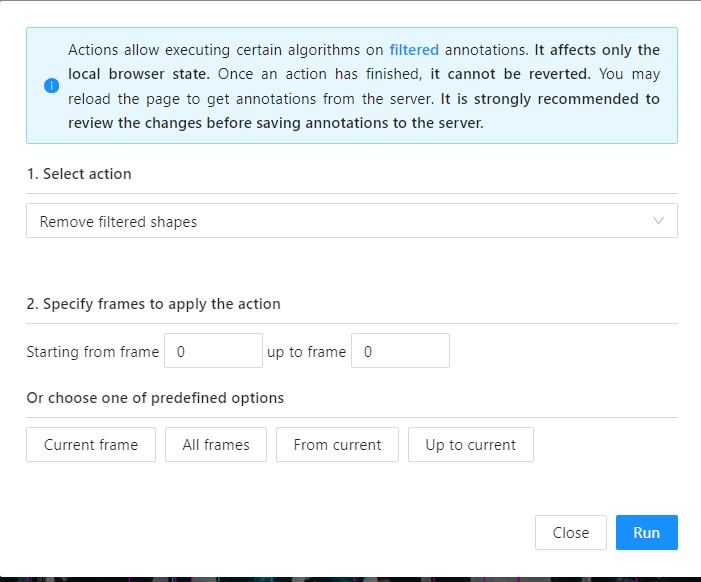Open the "Remove filtered shapes" action dropdown
The height and width of the screenshot is (582, 701).
340,221
